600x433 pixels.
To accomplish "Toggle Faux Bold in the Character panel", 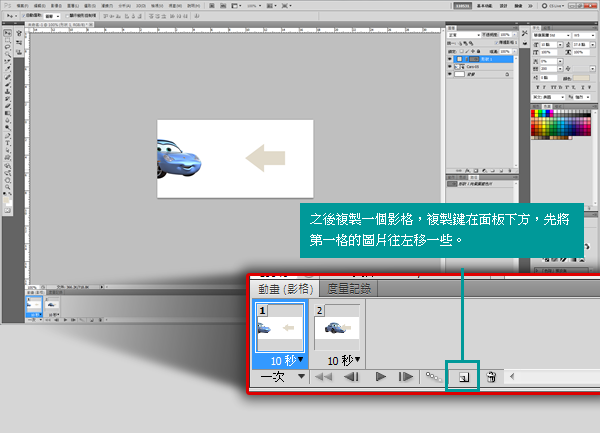I will [537, 87].
